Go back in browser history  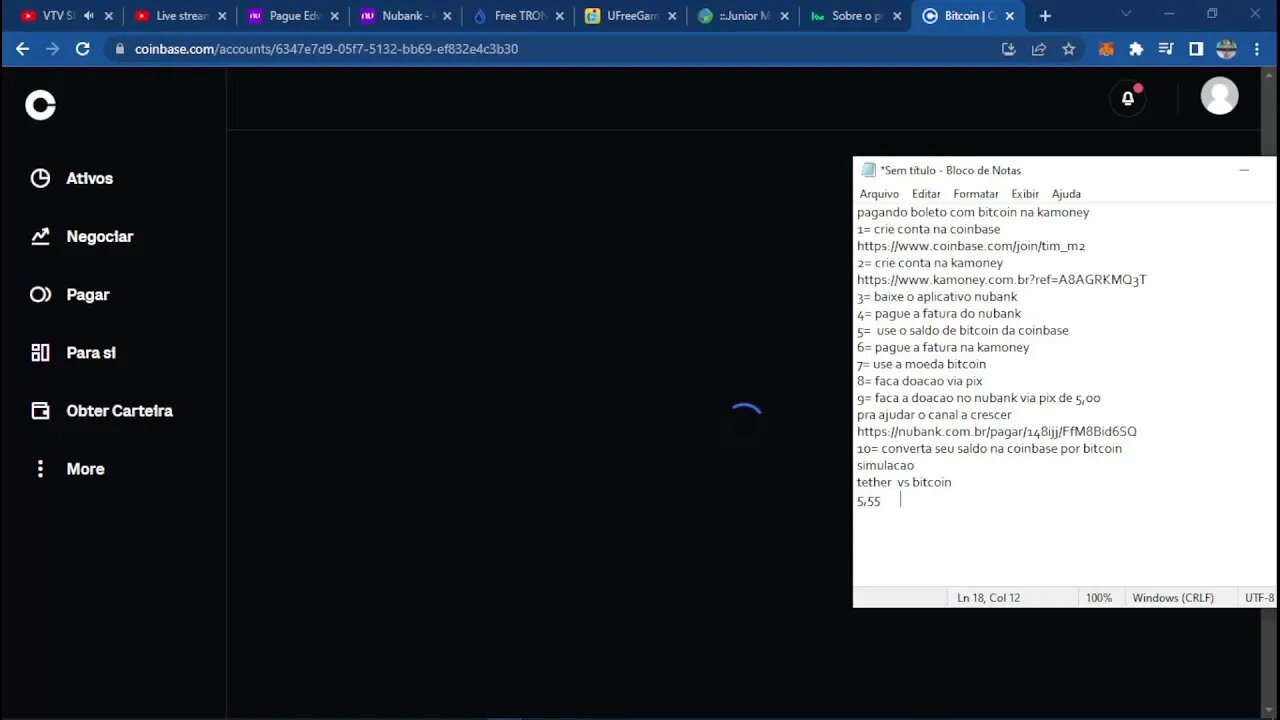click(x=22, y=48)
